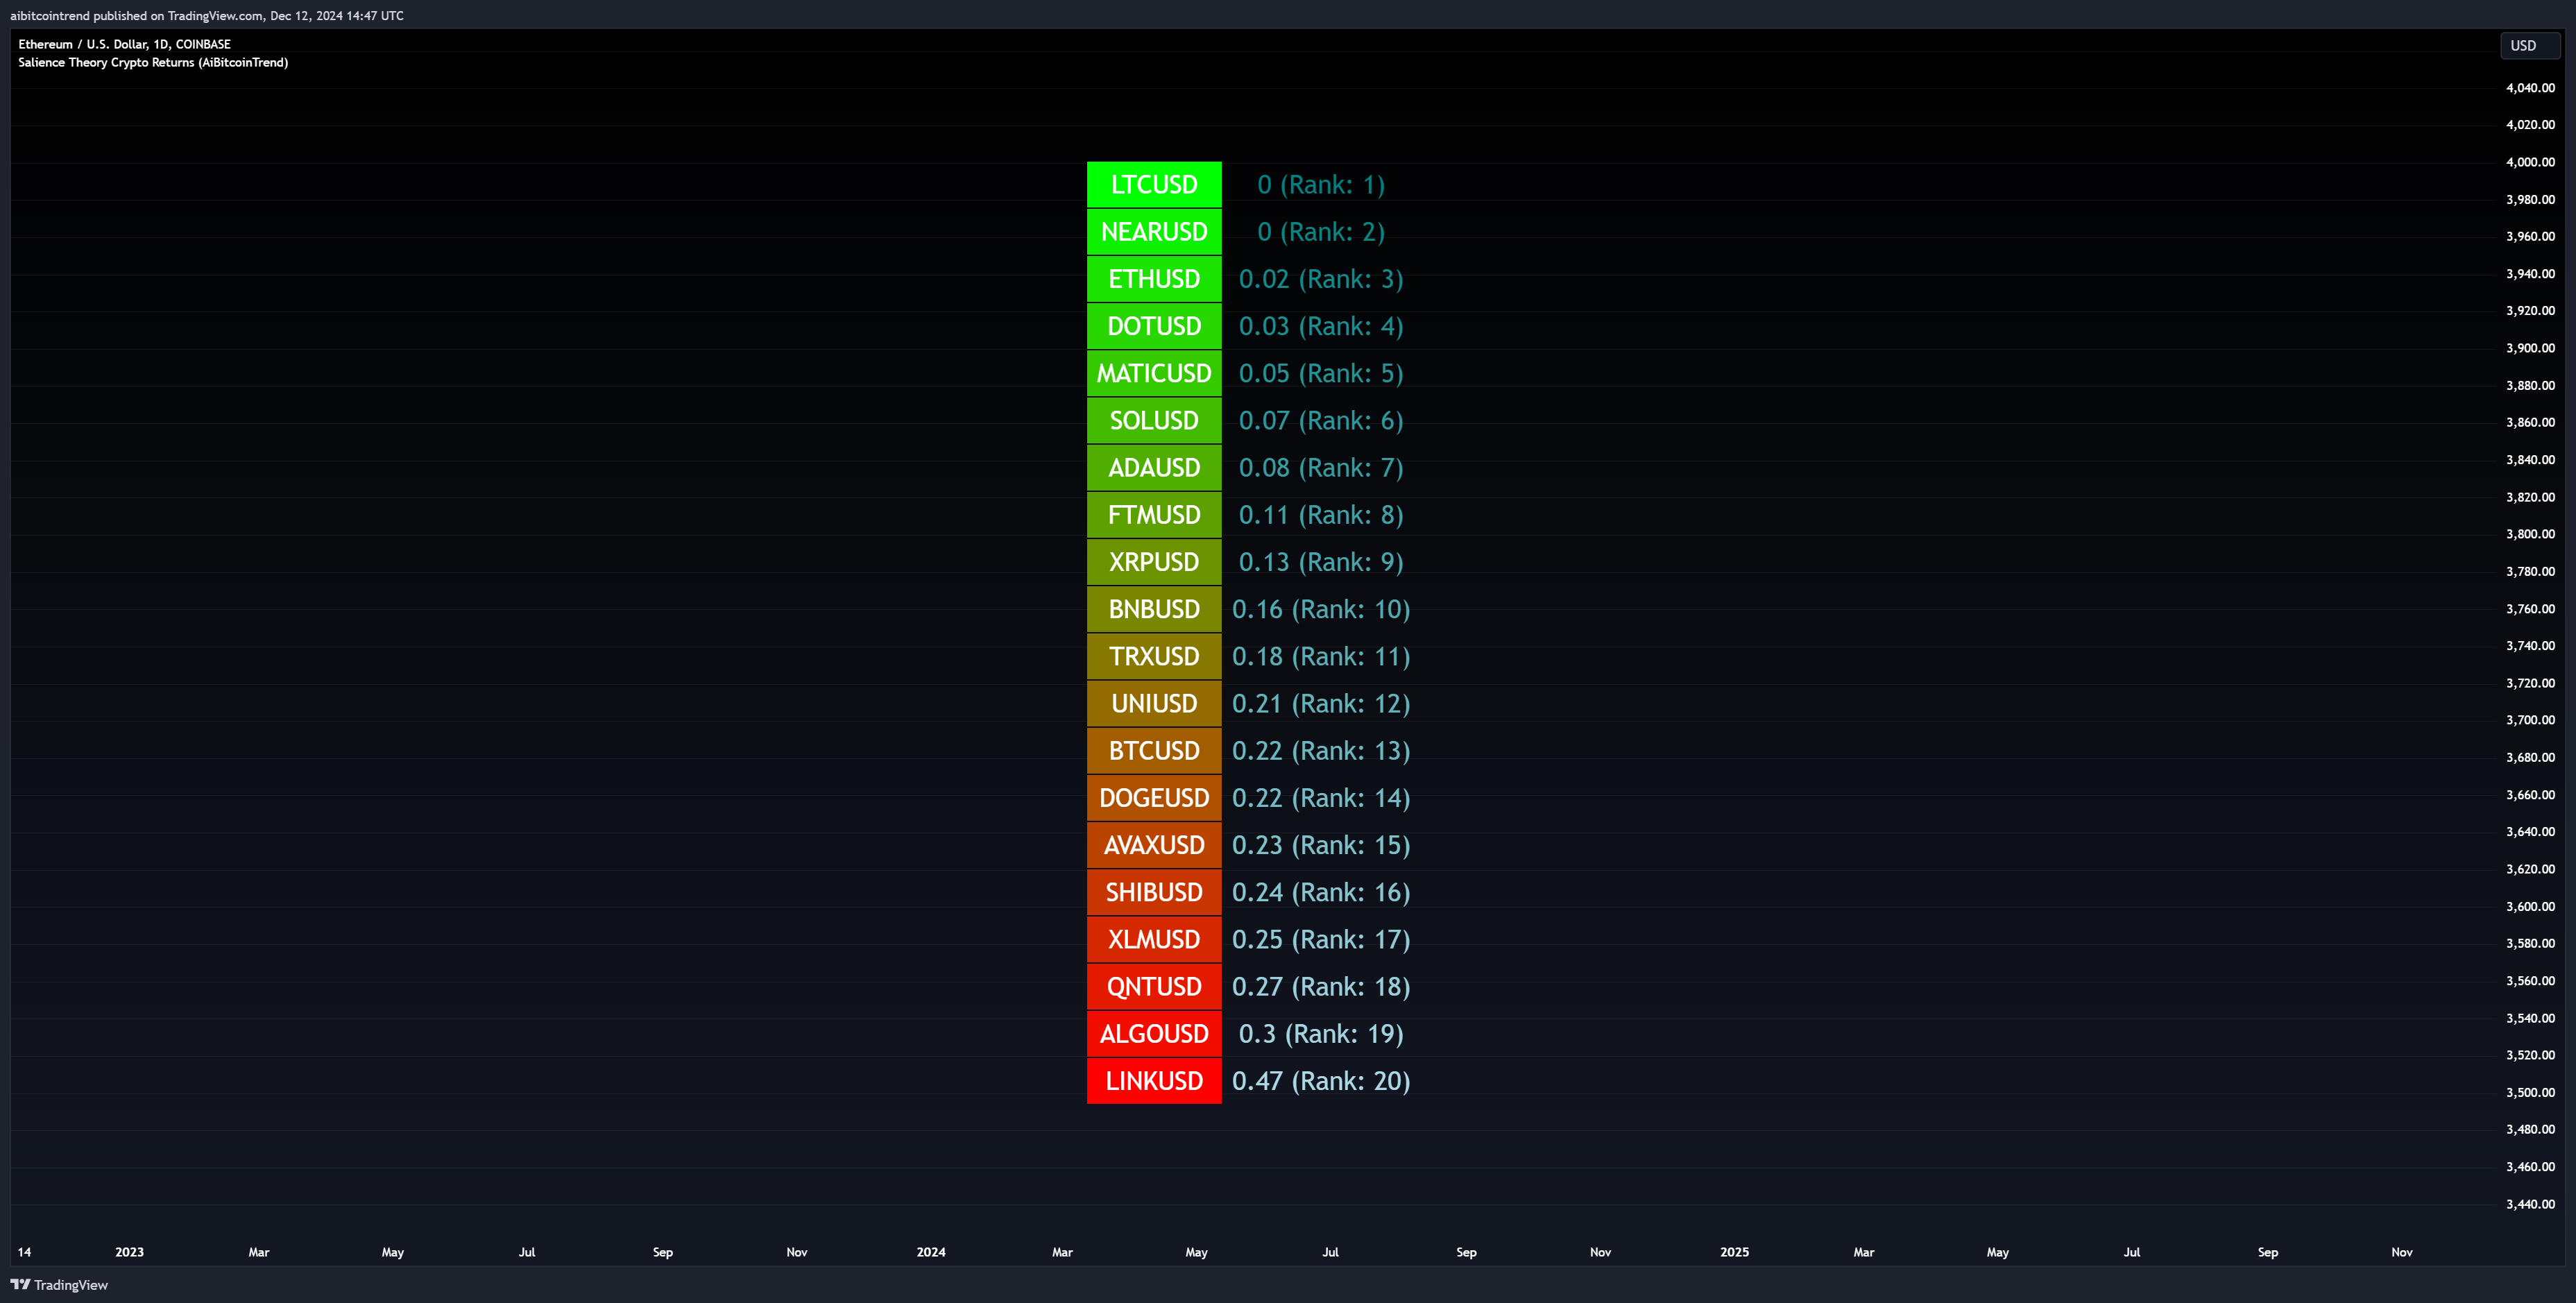Select the SHIBUSD symbol cell

point(1154,892)
